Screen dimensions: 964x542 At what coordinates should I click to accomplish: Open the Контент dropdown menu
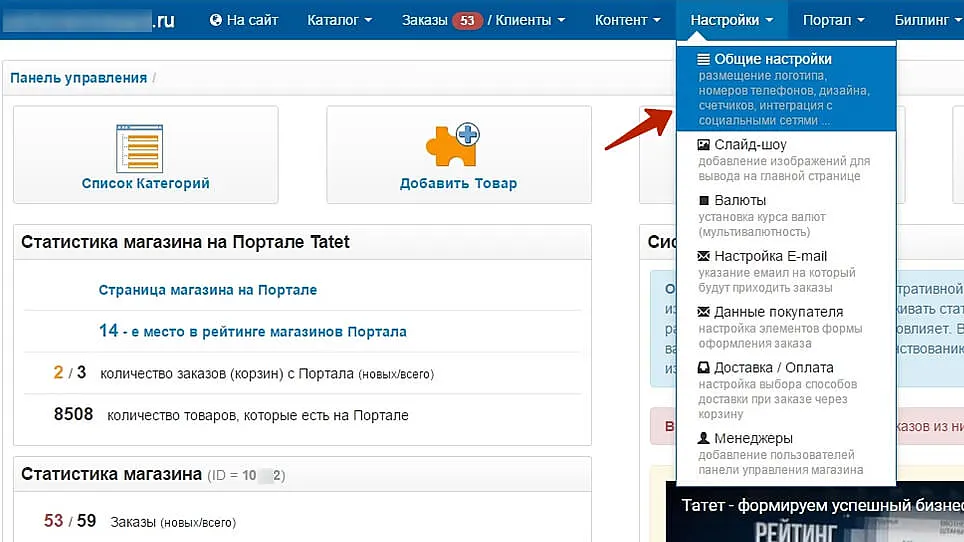(627, 20)
